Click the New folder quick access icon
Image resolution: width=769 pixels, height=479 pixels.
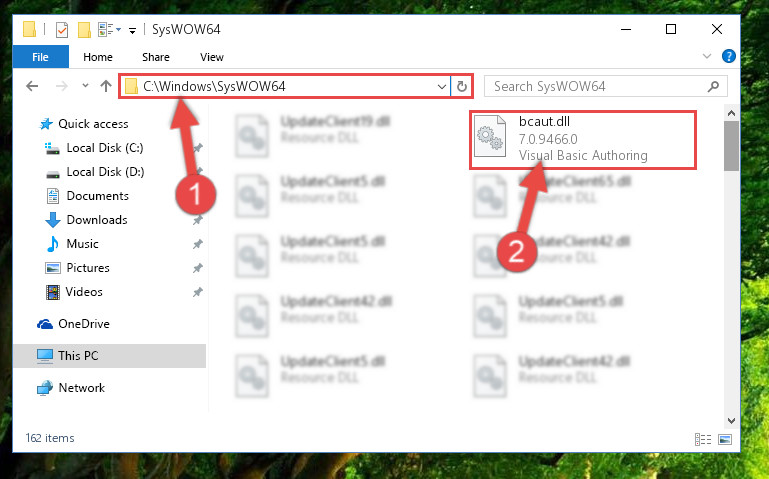pyautogui.click(x=84, y=30)
